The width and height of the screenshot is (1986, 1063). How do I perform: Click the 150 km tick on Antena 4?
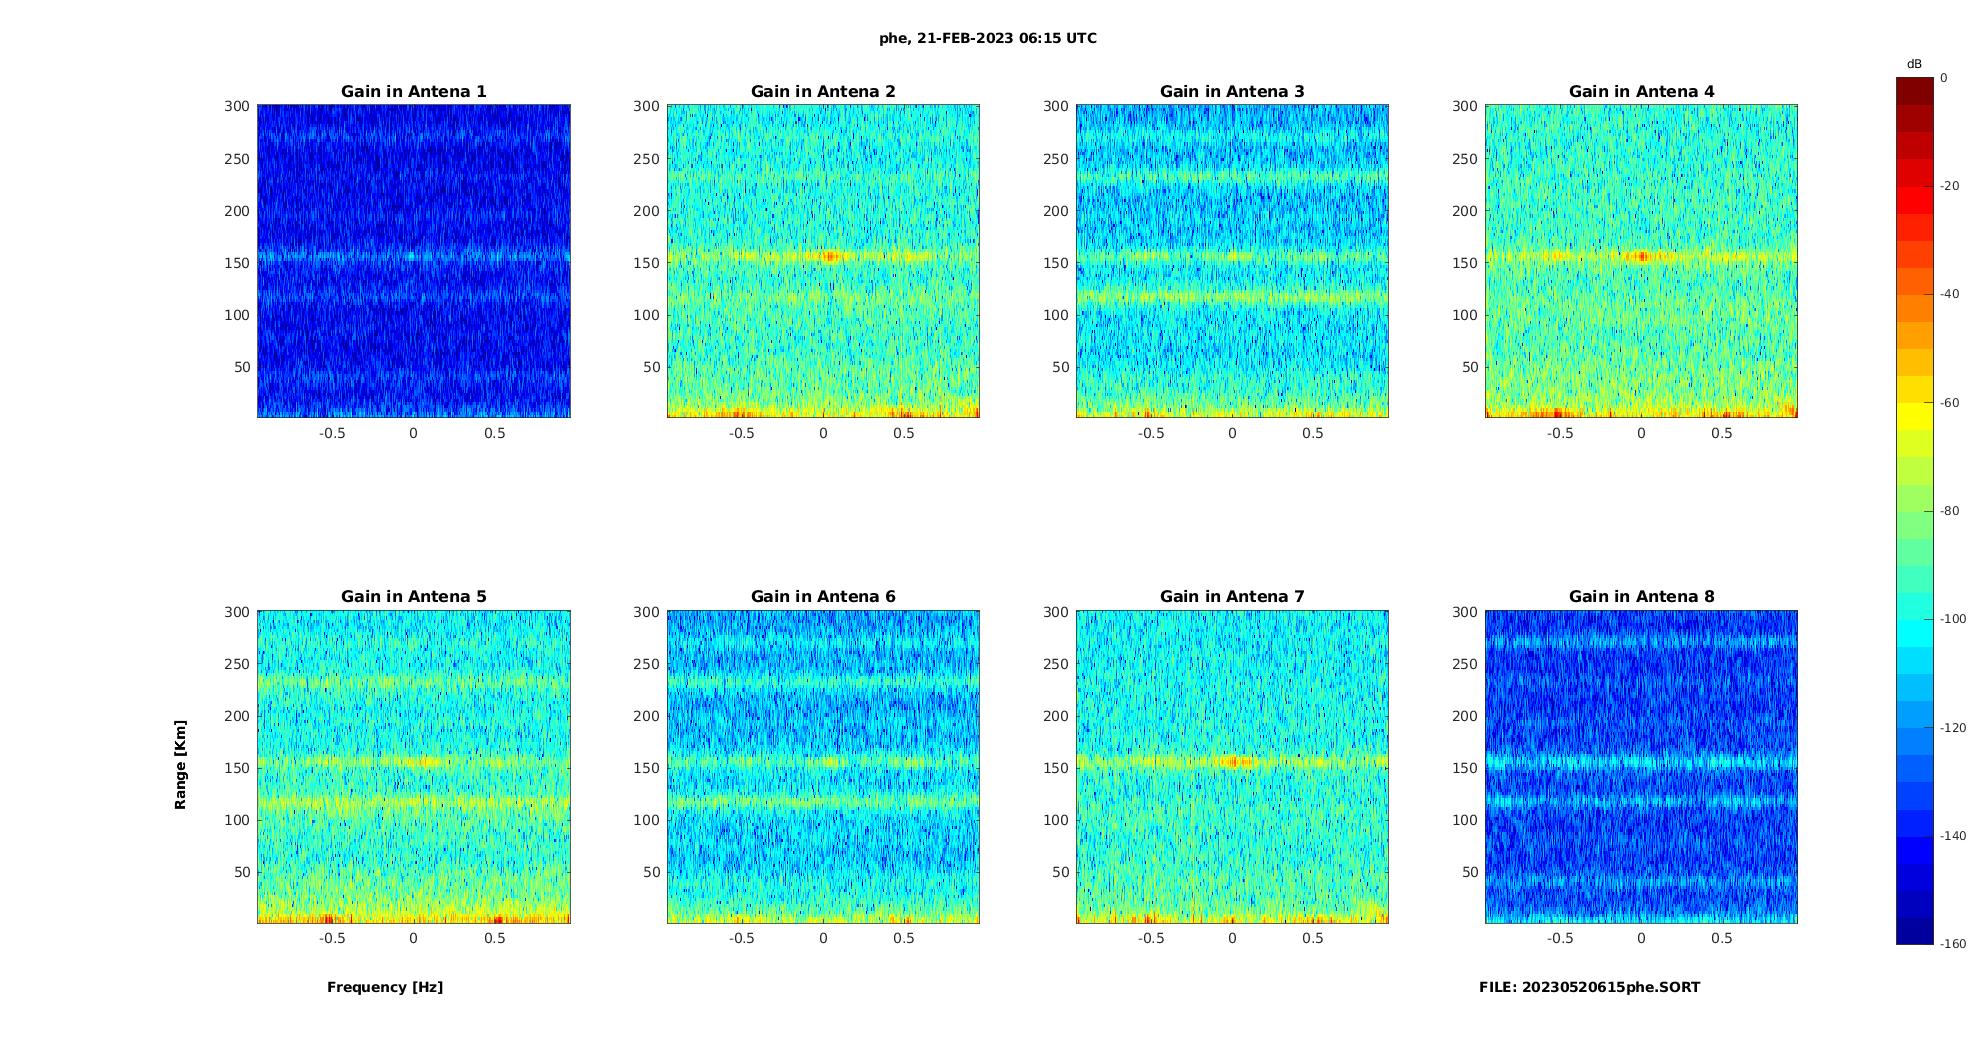(x=1464, y=263)
